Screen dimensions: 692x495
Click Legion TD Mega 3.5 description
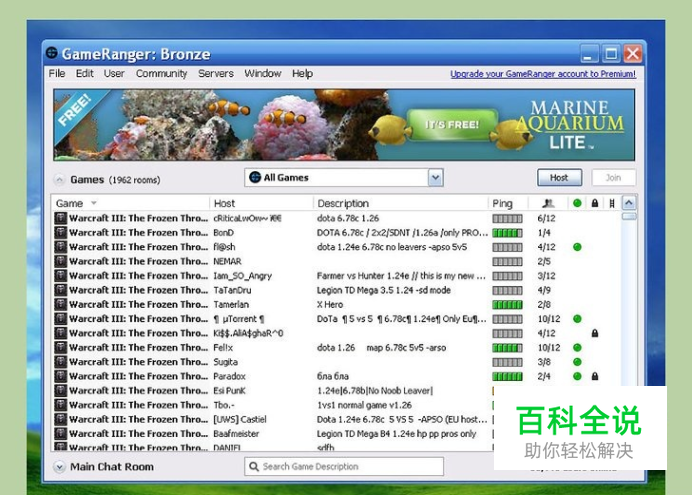[x=384, y=290]
